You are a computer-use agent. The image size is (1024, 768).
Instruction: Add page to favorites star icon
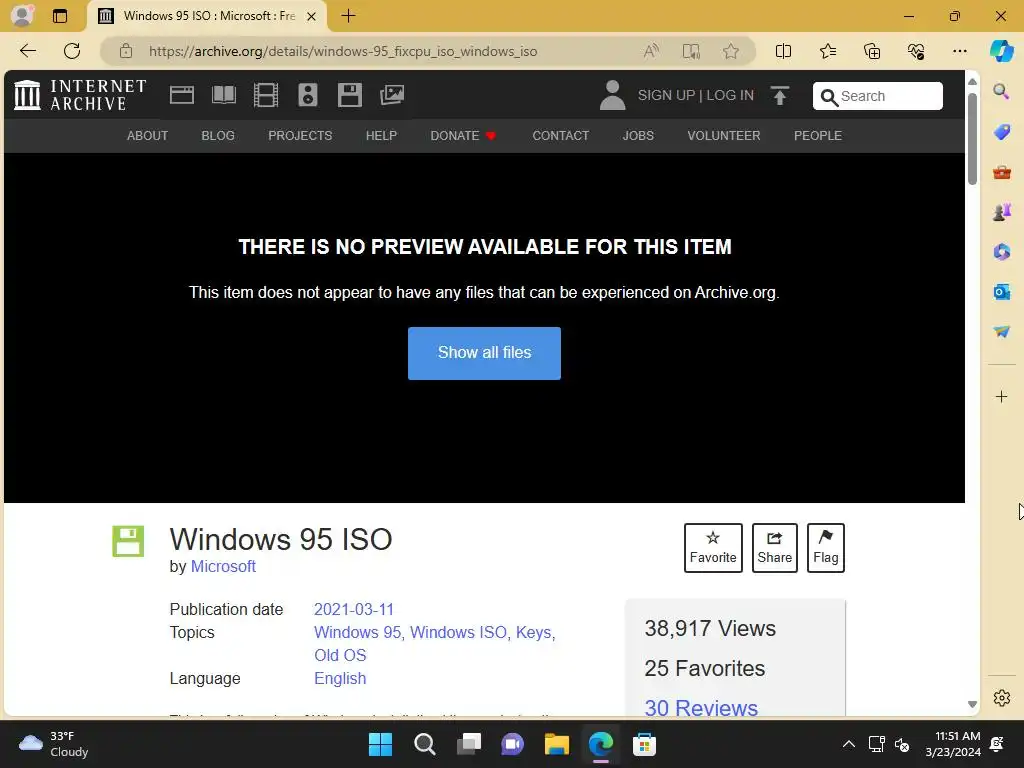tap(731, 51)
